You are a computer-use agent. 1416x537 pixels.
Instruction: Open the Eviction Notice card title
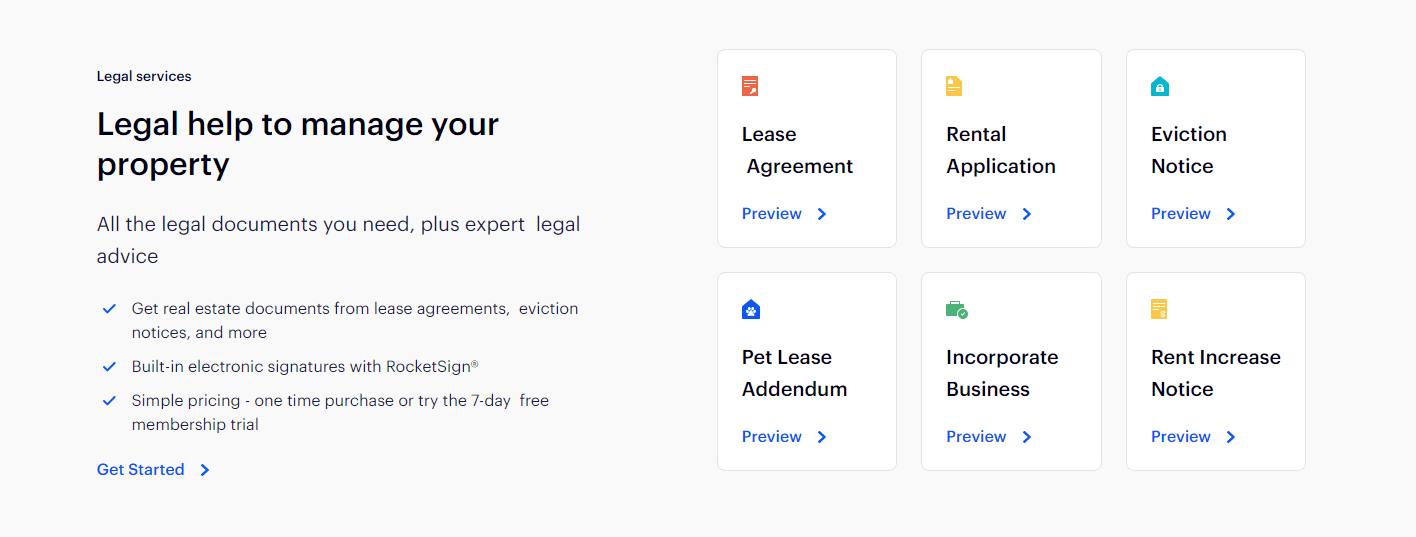1189,150
